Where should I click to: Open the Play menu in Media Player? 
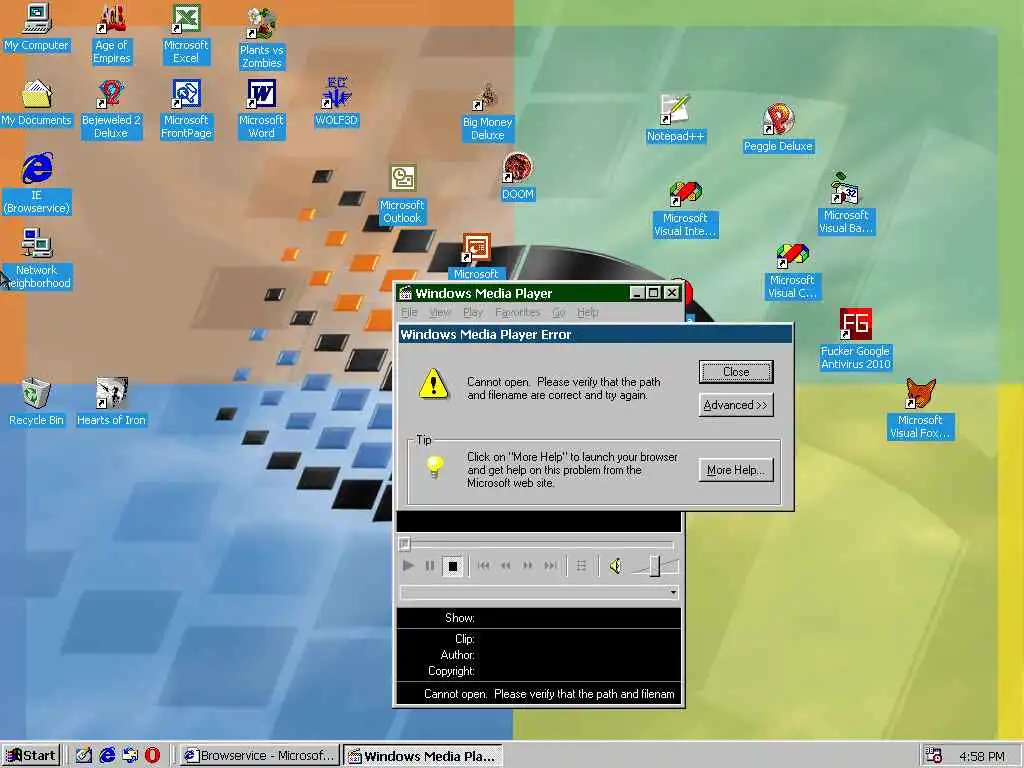[473, 312]
